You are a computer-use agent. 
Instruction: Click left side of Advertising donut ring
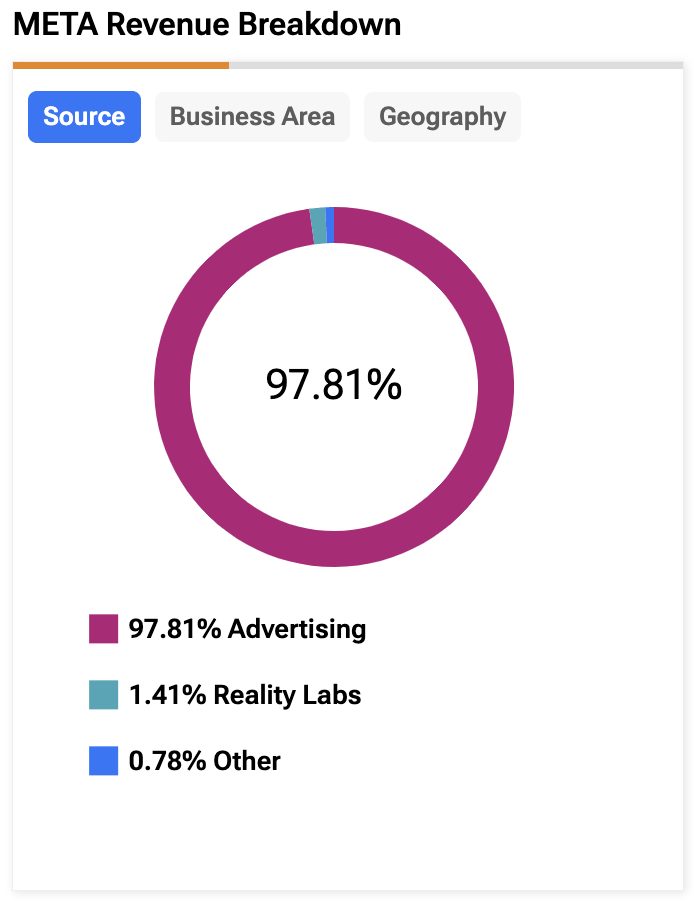tap(172, 387)
